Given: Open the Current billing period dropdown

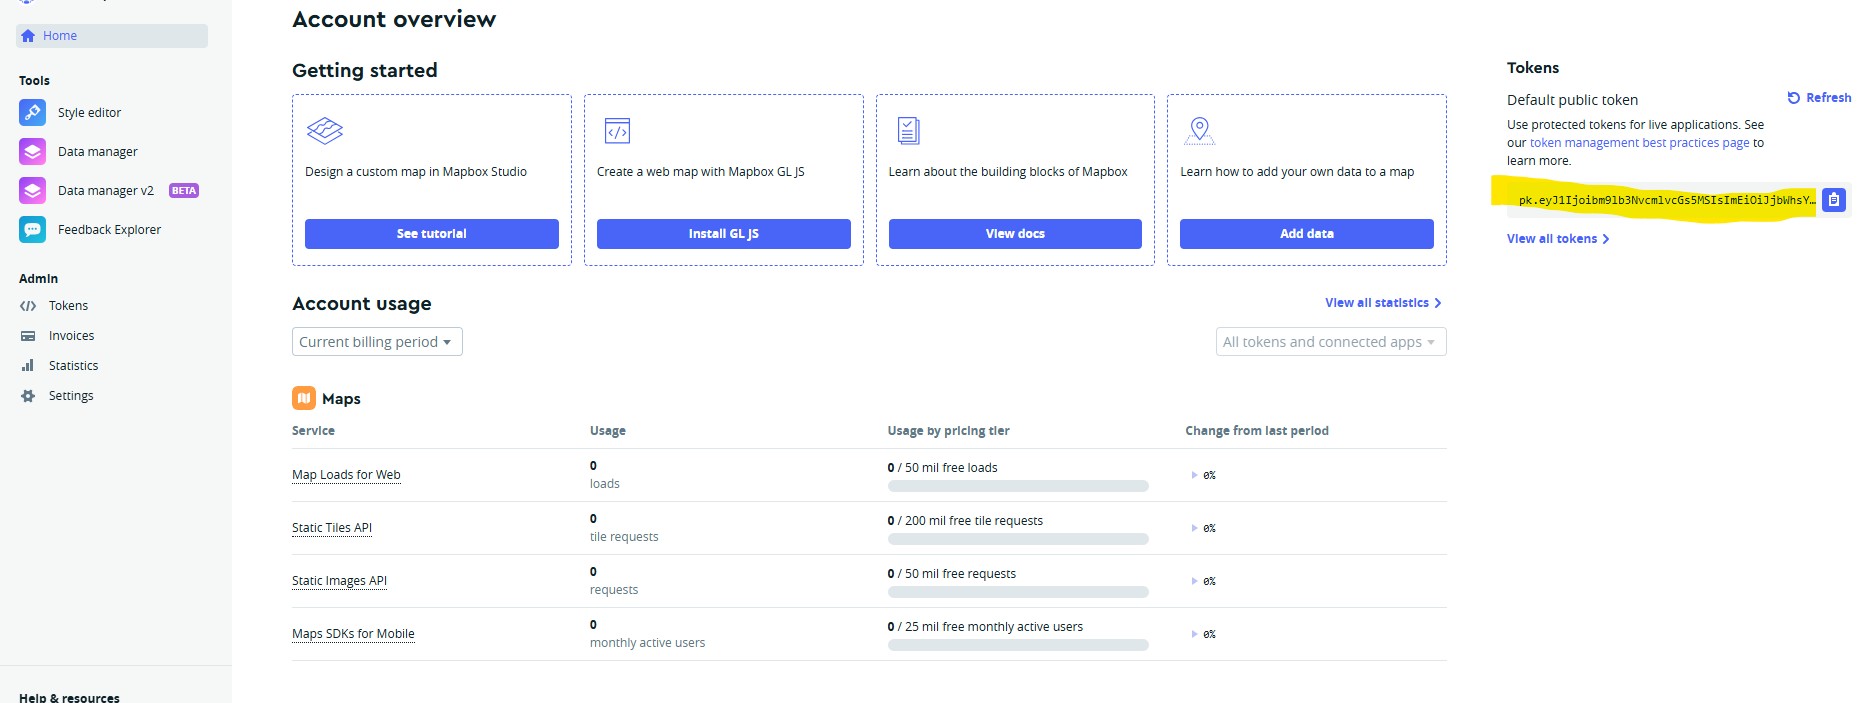Looking at the screenshot, I should [376, 342].
